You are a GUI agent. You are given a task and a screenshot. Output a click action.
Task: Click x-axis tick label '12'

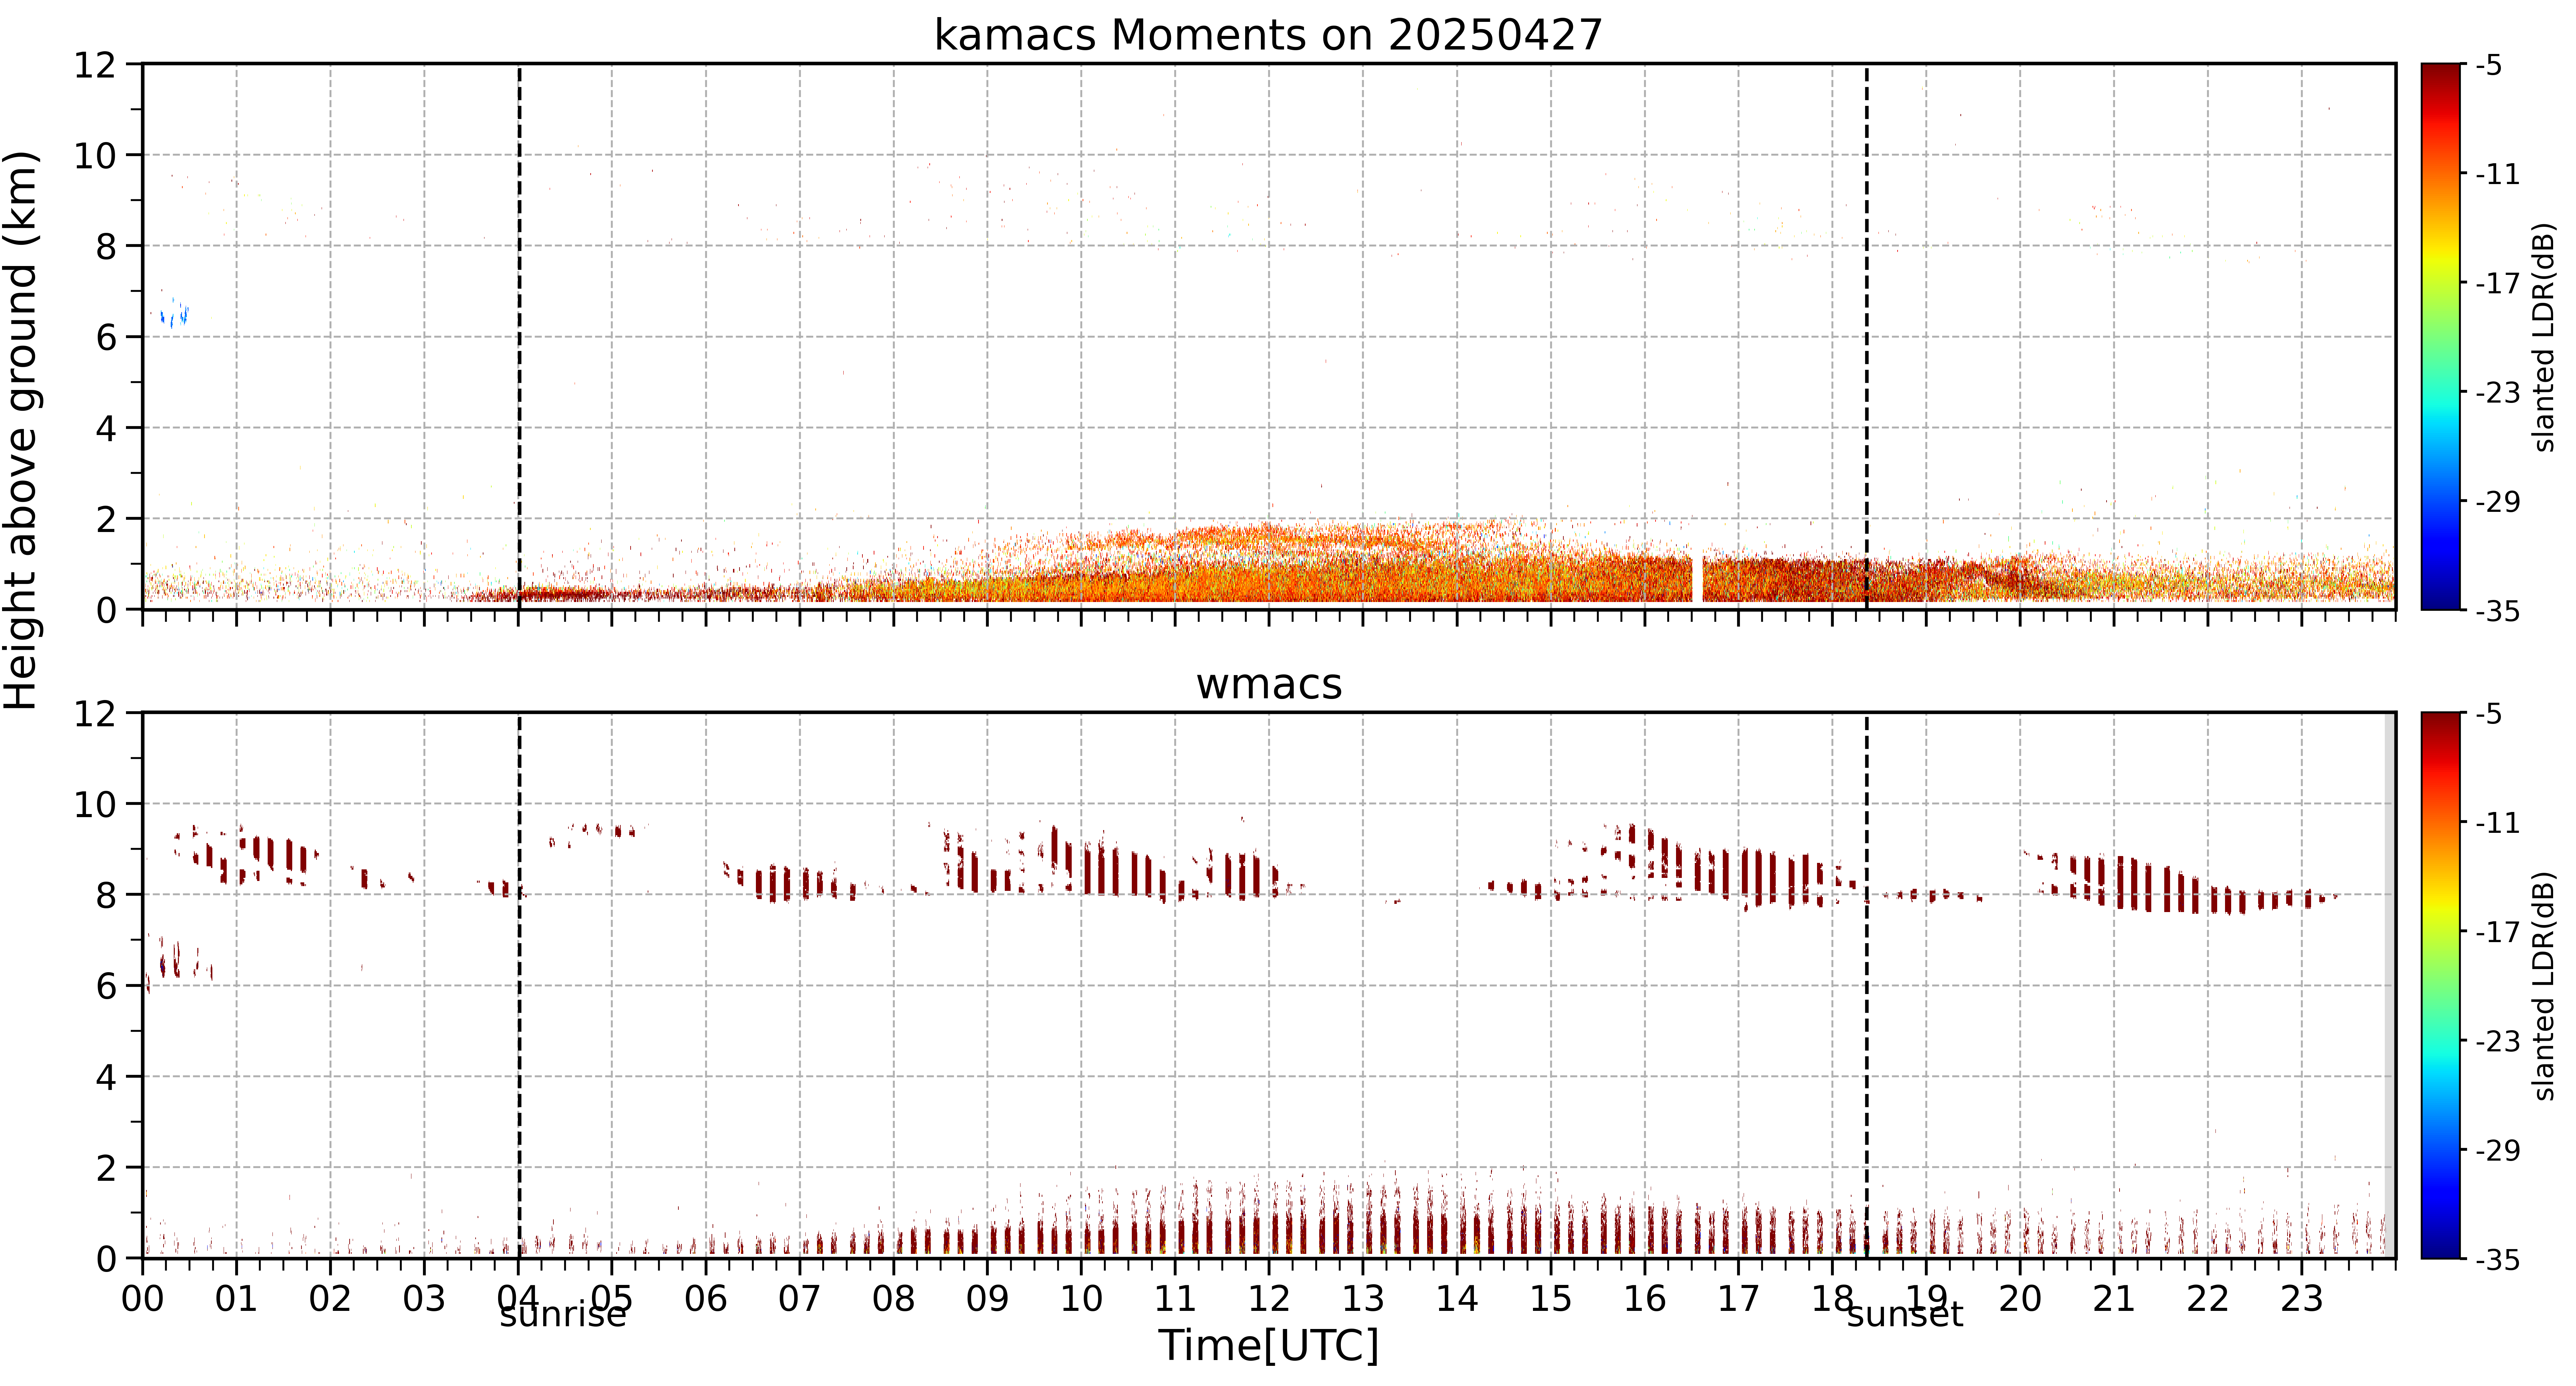click(1269, 1299)
